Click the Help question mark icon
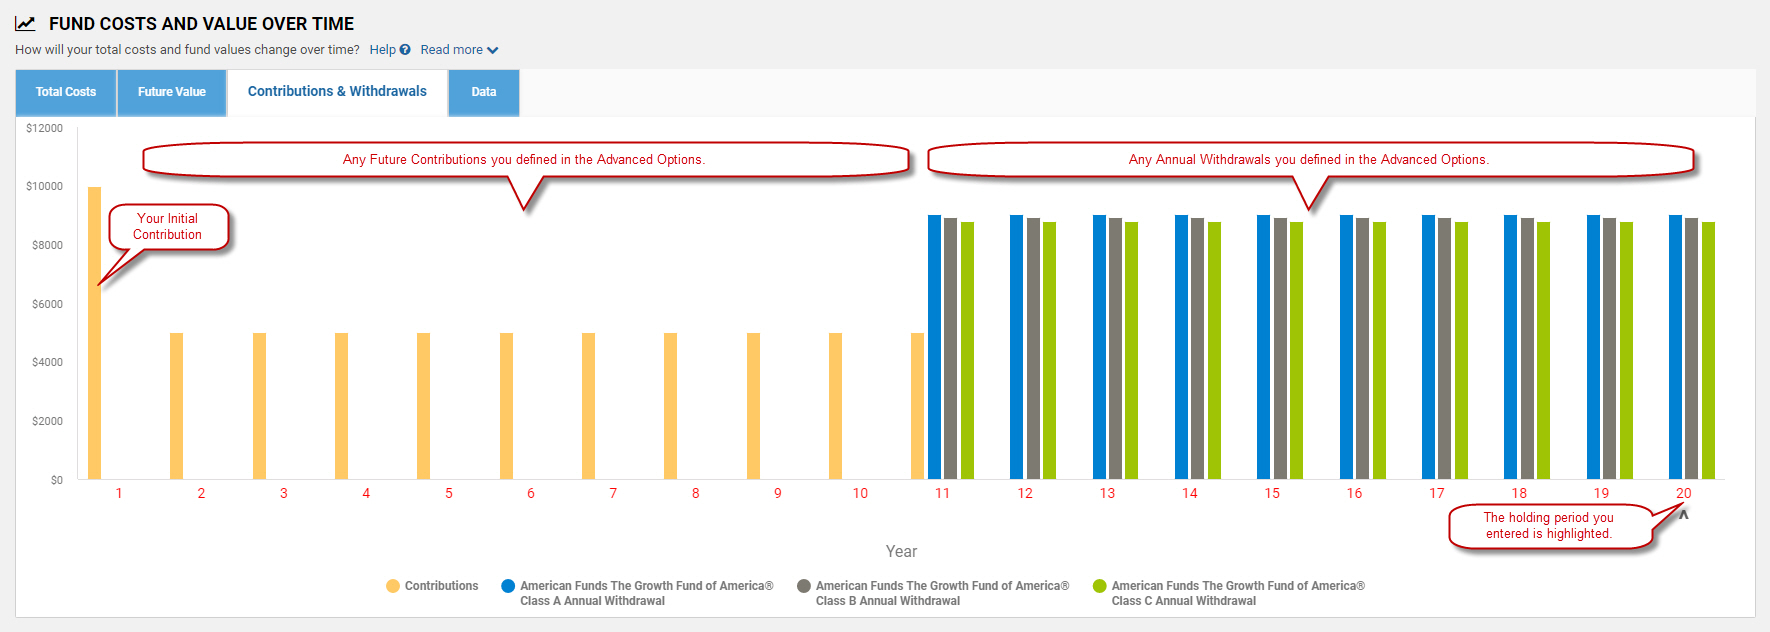 pyautogui.click(x=405, y=50)
